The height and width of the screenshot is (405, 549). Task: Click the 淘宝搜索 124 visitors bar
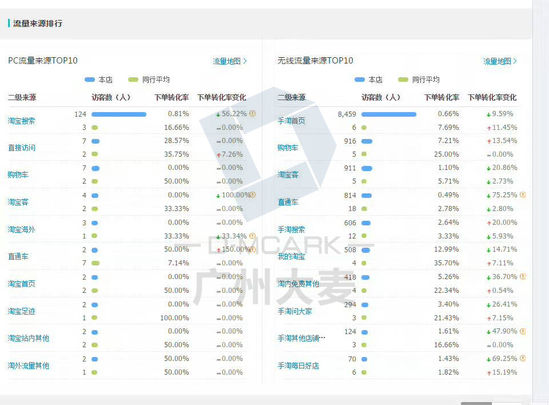click(119, 114)
